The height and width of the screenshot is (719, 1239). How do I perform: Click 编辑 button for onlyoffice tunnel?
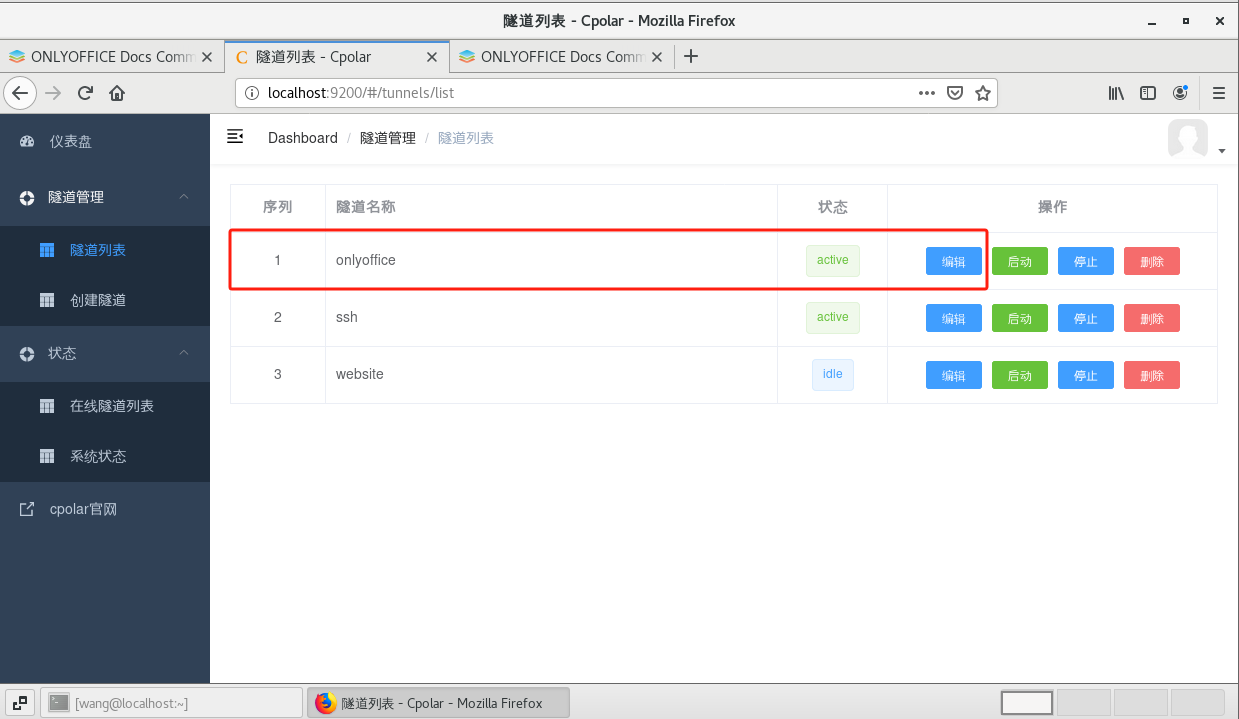[953, 261]
